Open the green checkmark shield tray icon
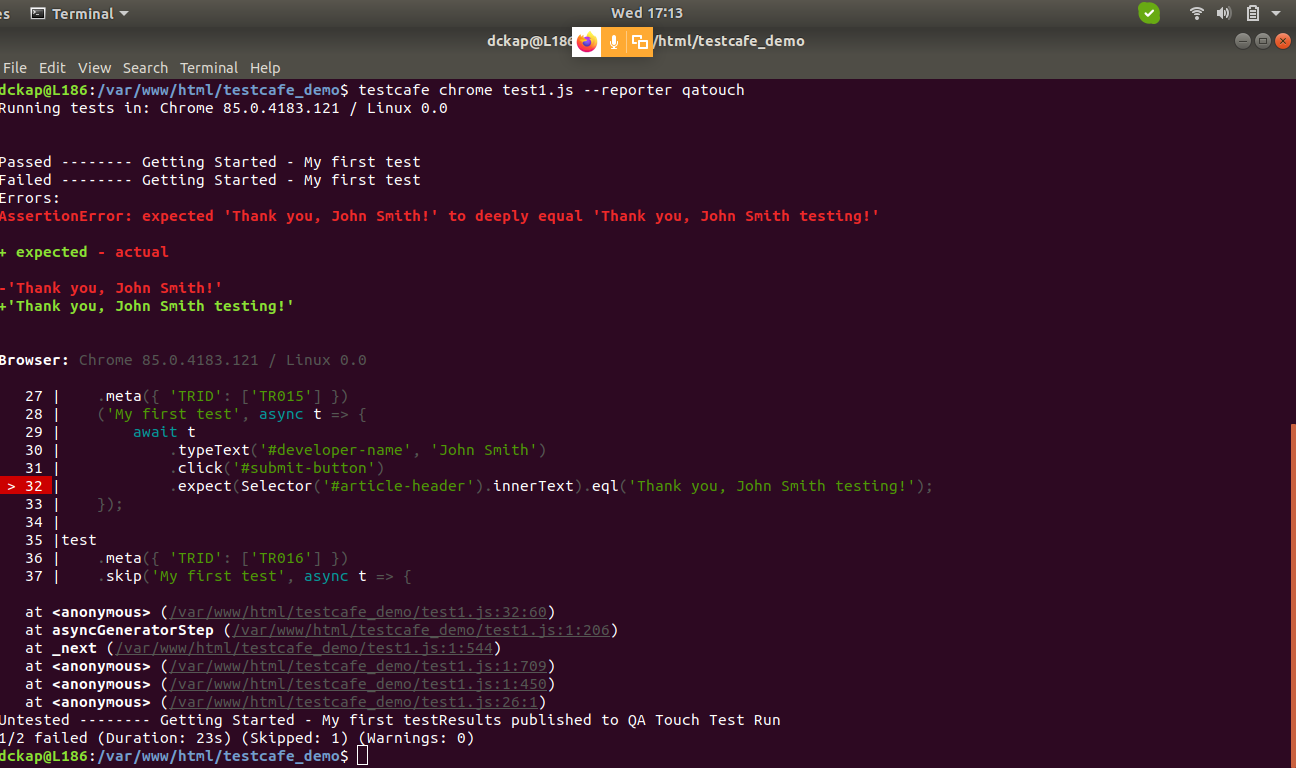The width and height of the screenshot is (1296, 768). click(1149, 13)
